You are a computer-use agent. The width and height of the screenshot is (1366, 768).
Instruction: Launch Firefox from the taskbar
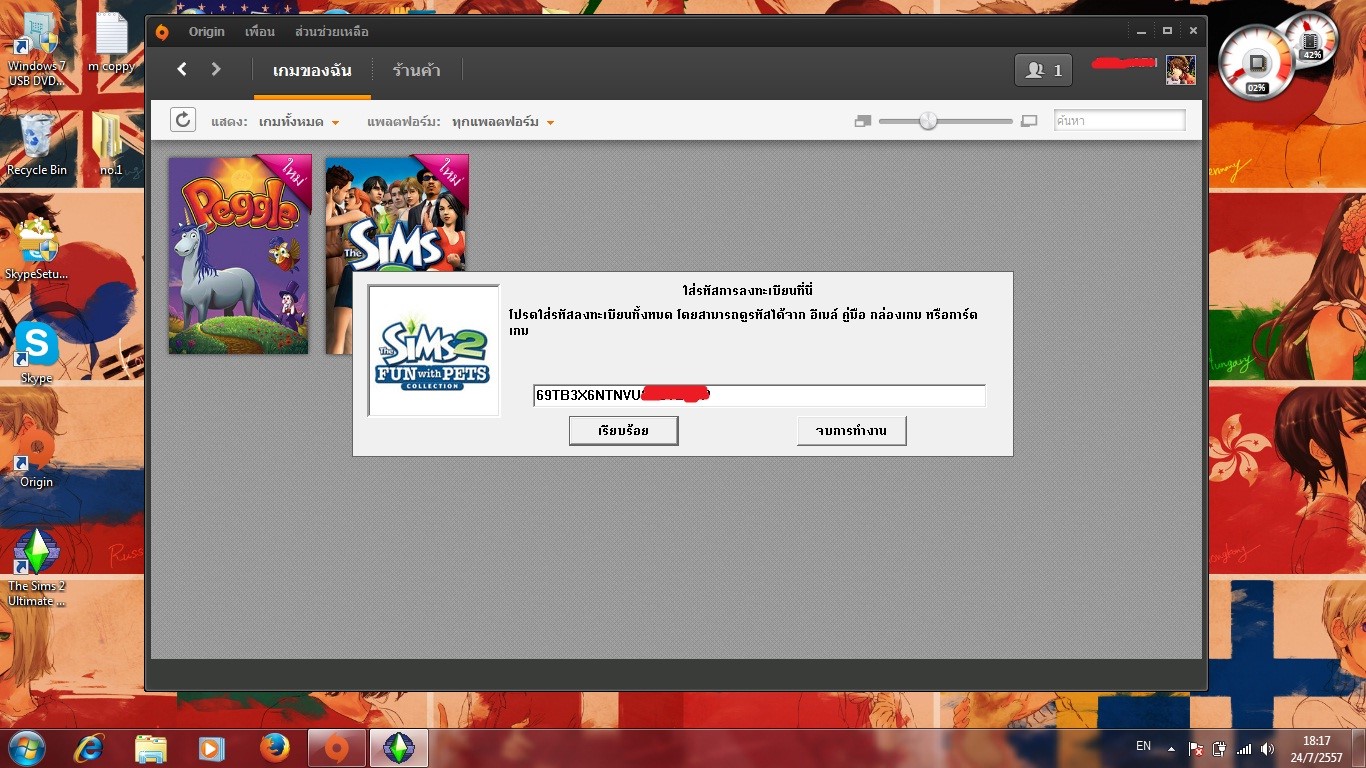274,748
